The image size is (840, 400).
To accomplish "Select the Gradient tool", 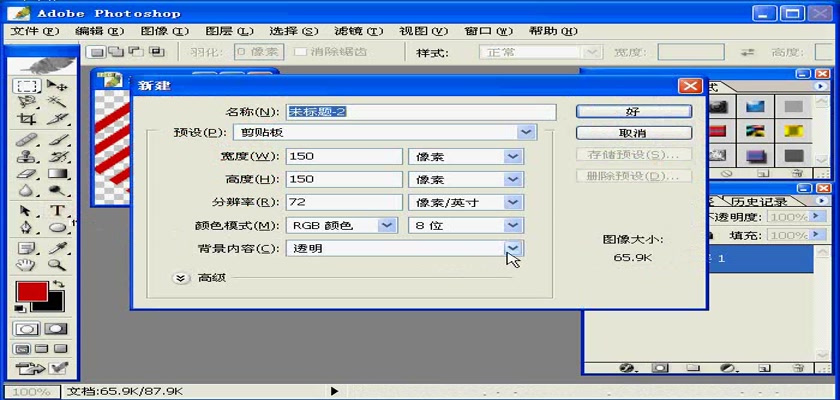I will 57,173.
